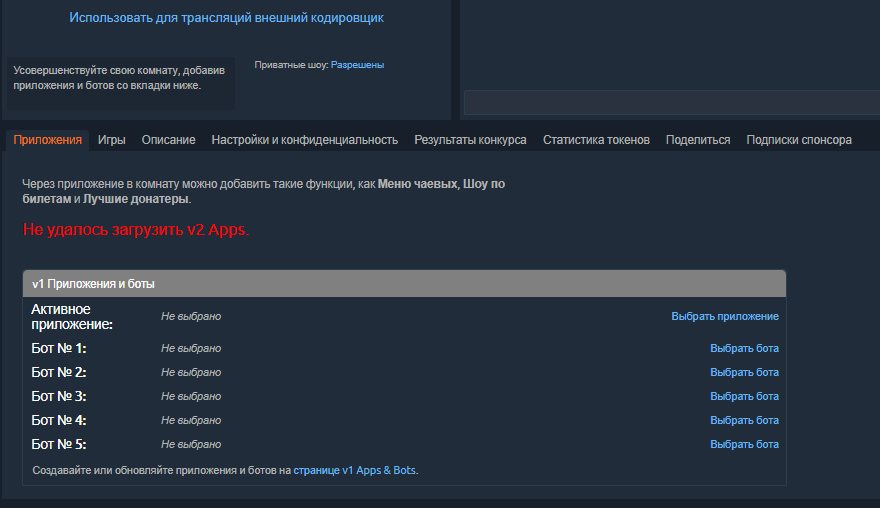This screenshot has height=508, width=880.
Task: Go to the Описание tab
Action: tap(168, 140)
